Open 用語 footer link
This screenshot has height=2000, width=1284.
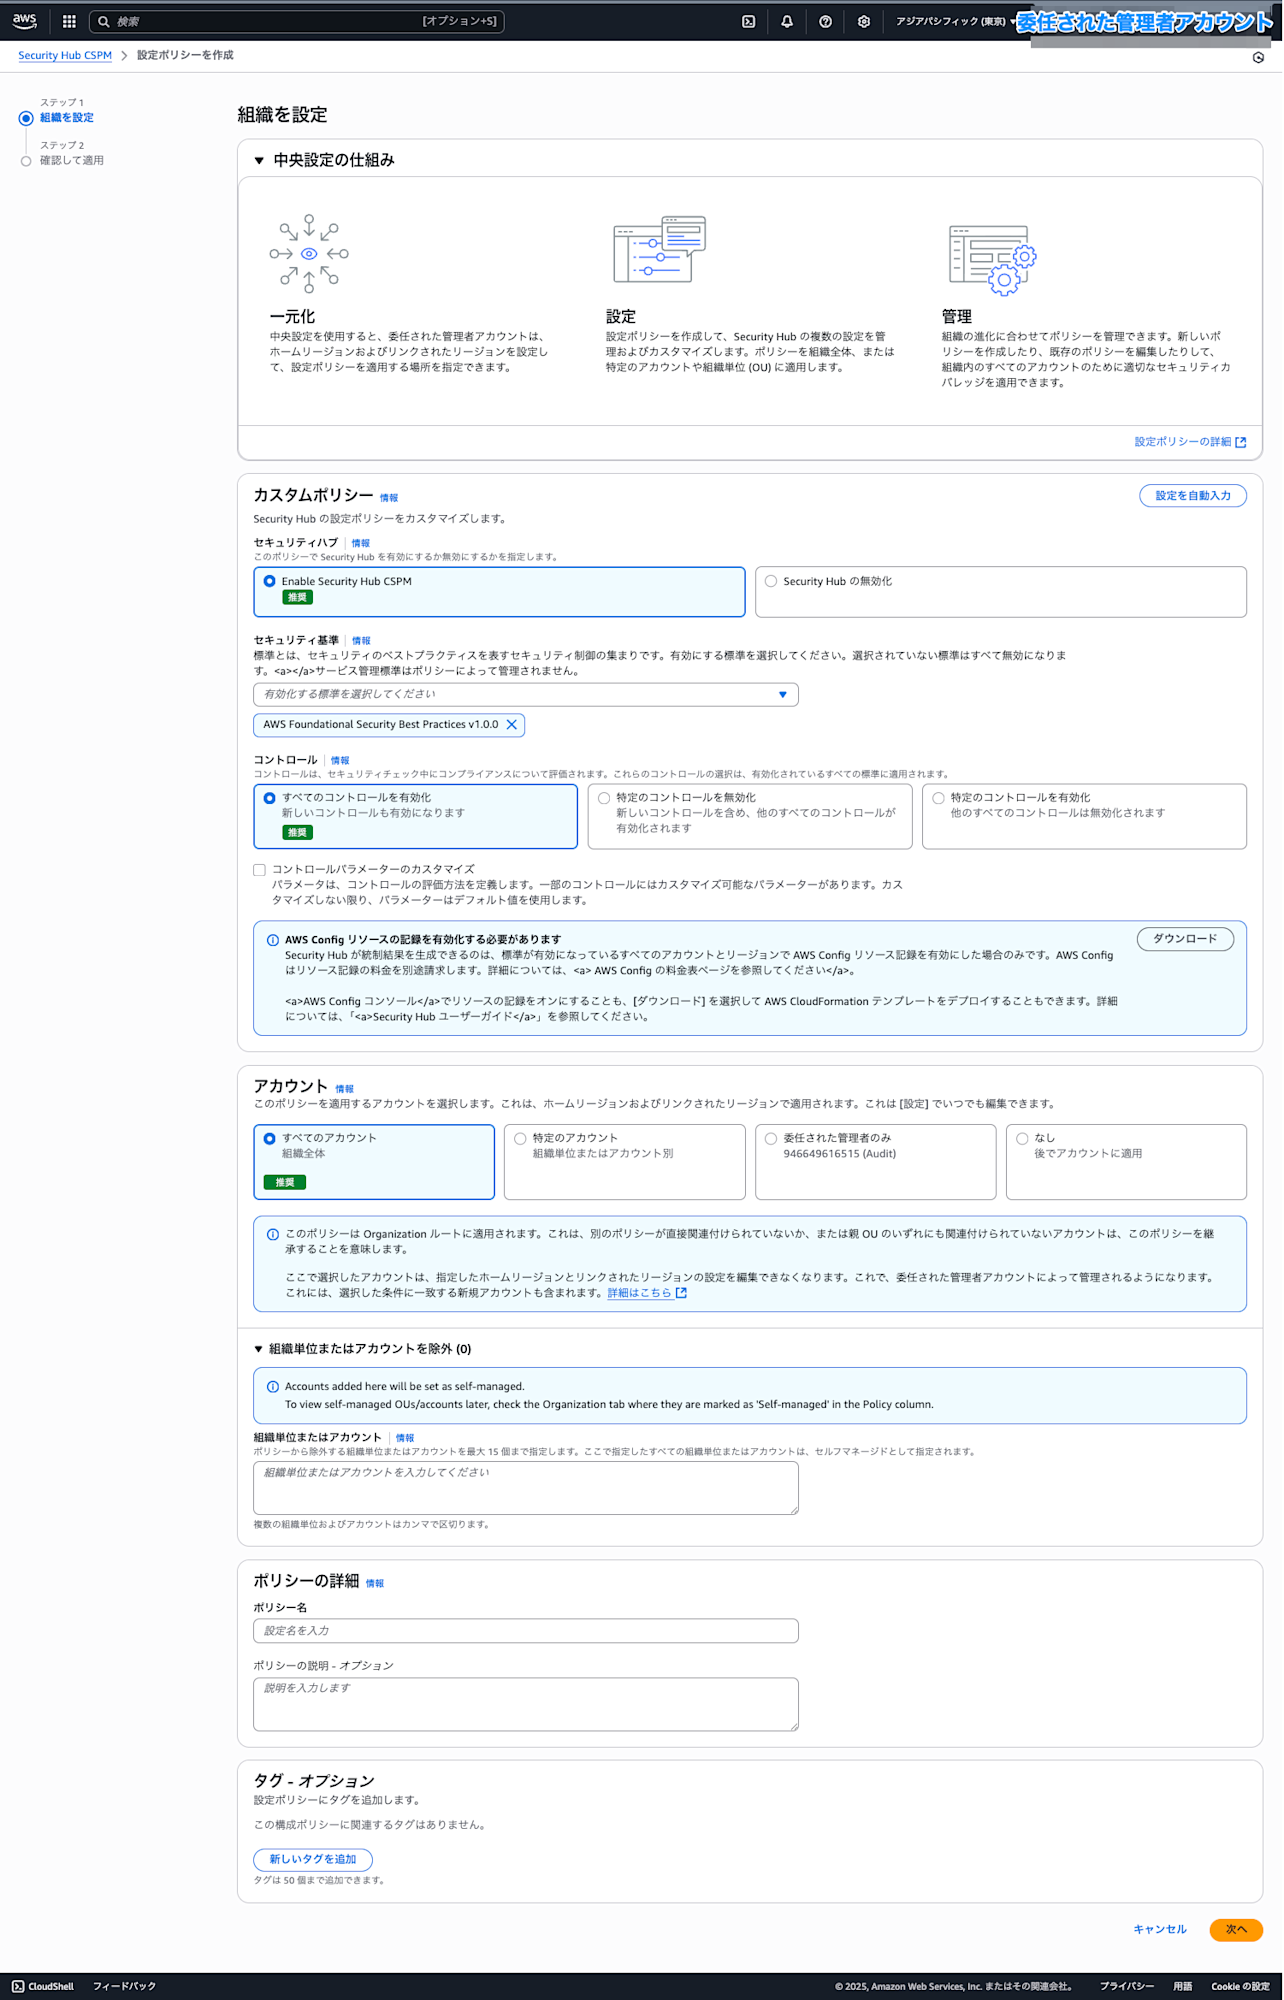point(1183,1986)
